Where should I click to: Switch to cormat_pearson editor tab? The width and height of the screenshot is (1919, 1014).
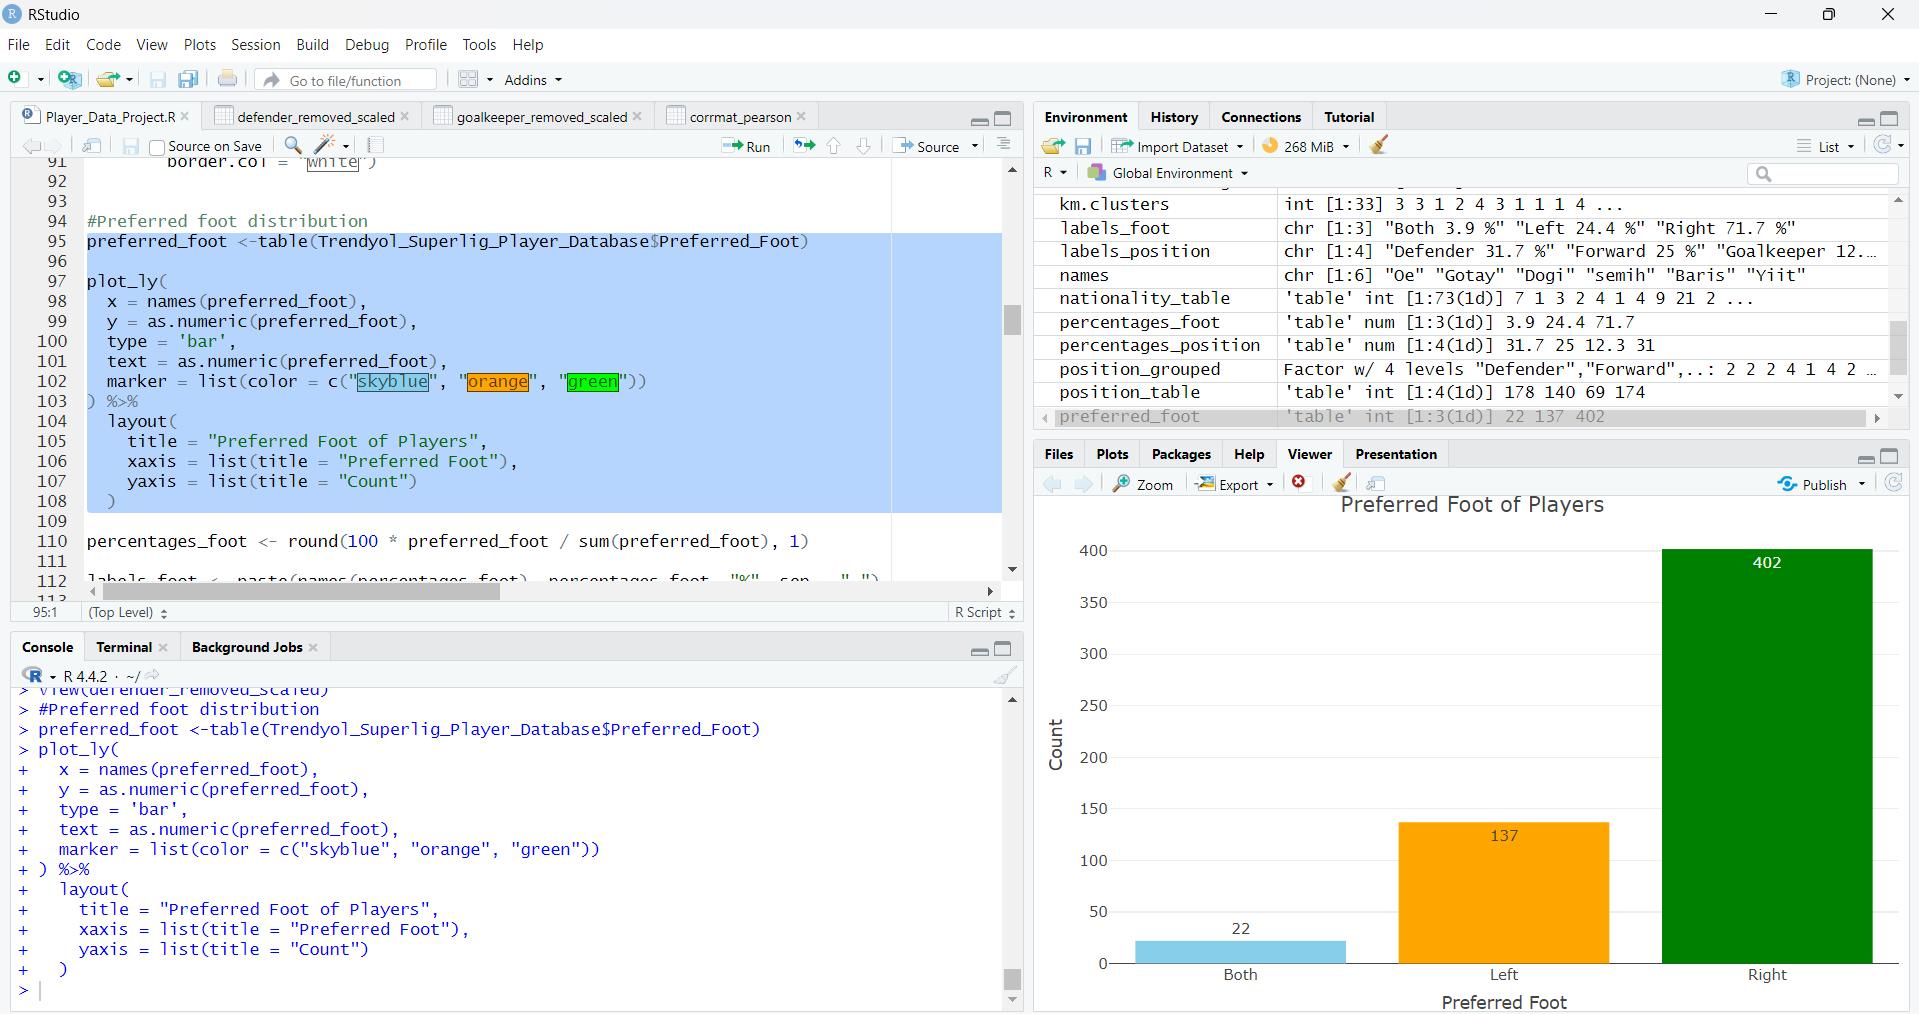tap(740, 117)
